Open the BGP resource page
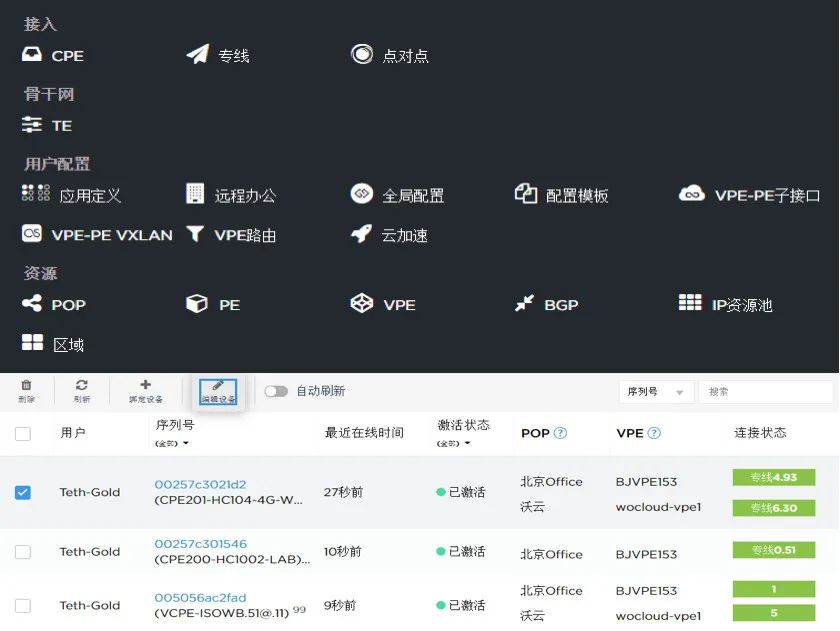Viewport: 840px width, 631px height. click(x=546, y=305)
